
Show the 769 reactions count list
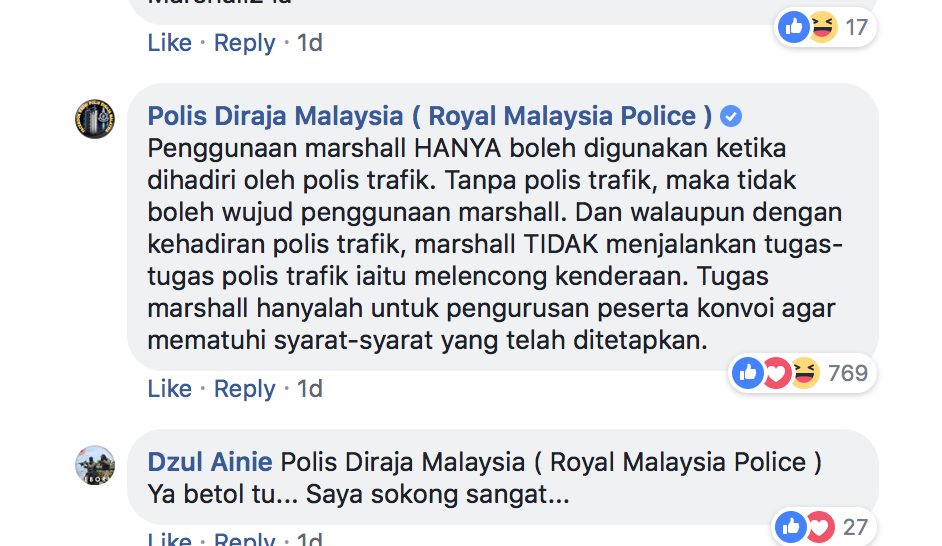coord(848,373)
